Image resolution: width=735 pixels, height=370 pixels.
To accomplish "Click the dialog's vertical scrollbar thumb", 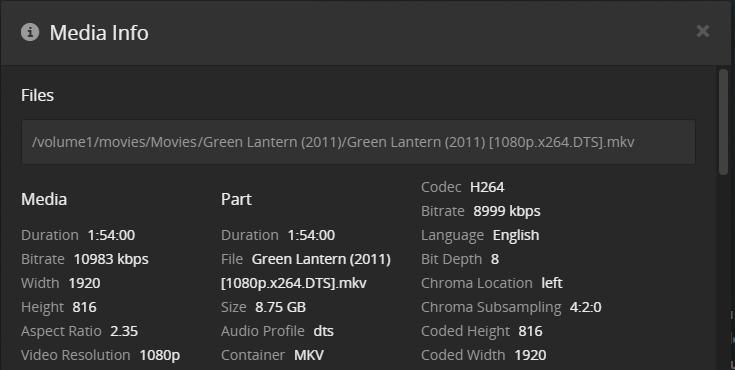I will pos(723,122).
